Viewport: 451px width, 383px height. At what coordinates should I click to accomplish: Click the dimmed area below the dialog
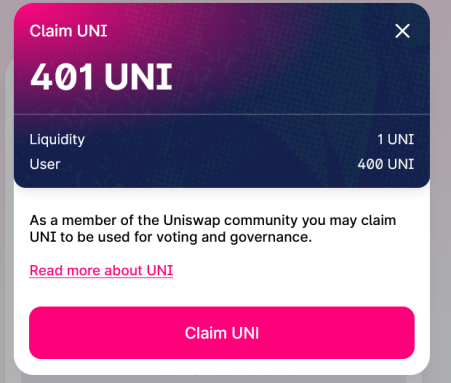point(222,379)
